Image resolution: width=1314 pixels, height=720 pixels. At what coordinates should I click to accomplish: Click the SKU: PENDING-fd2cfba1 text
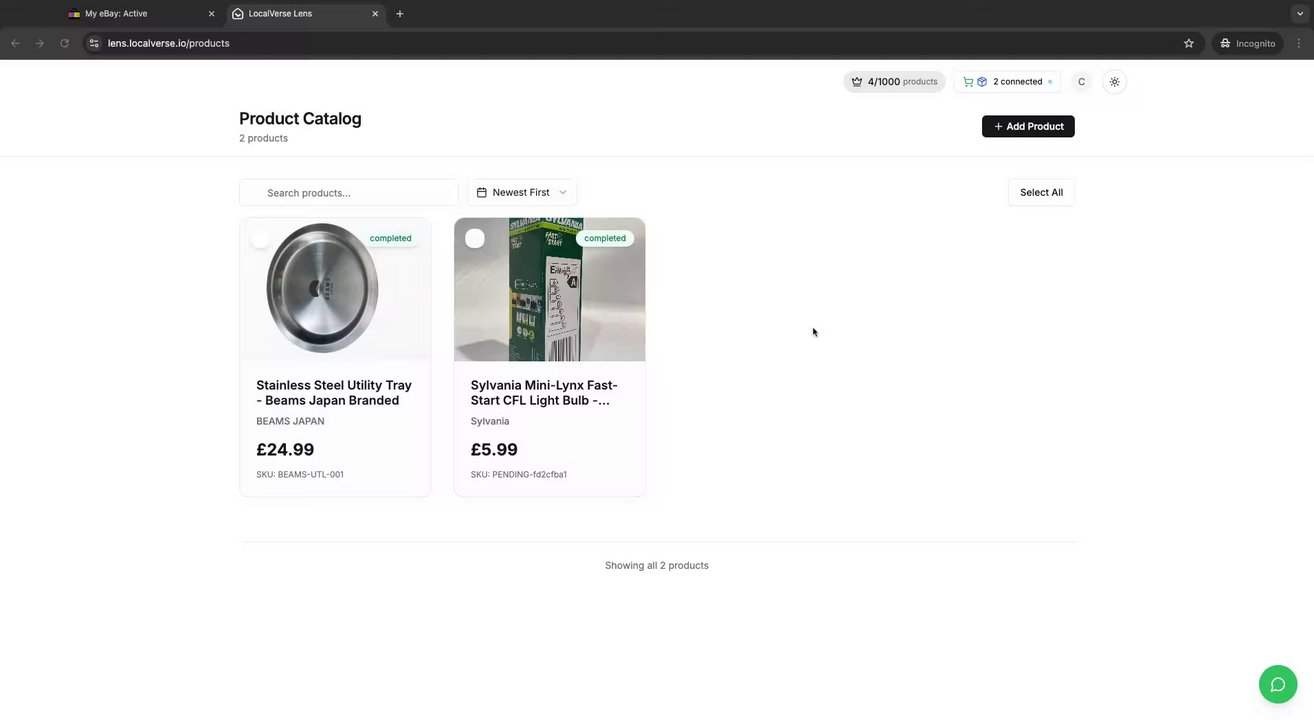click(519, 475)
